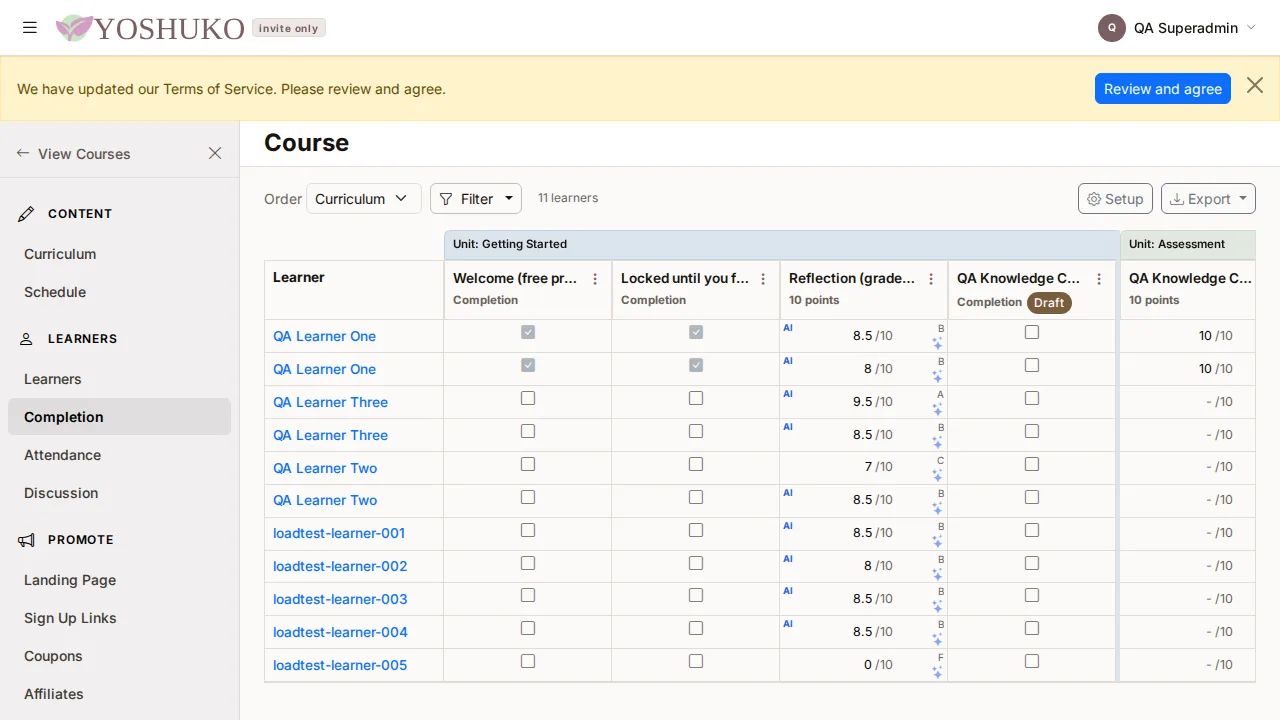Click the AI badge in loadtest-learner-001 row
The height and width of the screenshot is (720, 1280).
point(788,526)
